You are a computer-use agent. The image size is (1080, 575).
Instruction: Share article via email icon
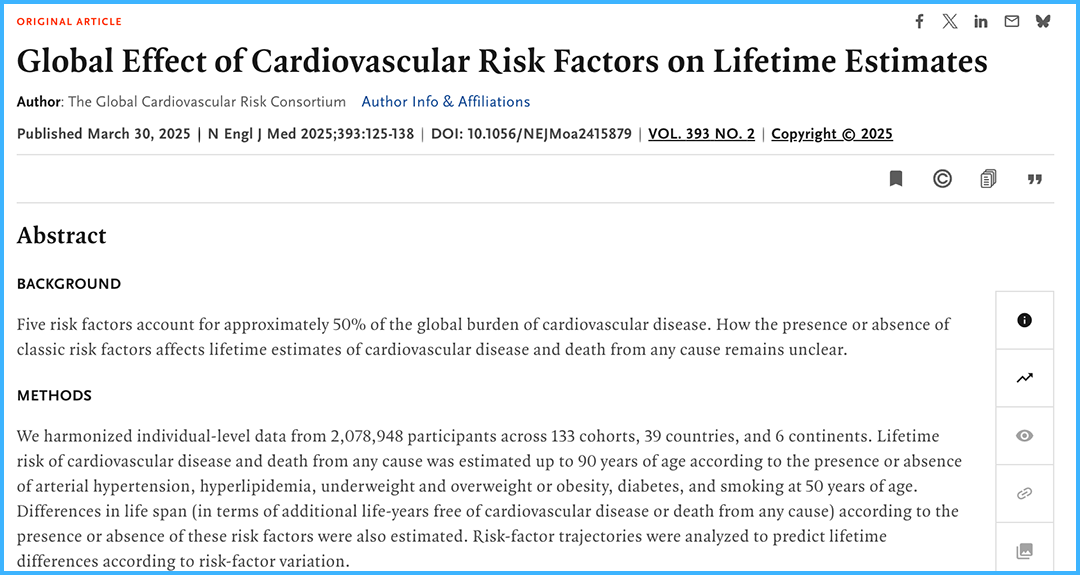[x=1012, y=21]
